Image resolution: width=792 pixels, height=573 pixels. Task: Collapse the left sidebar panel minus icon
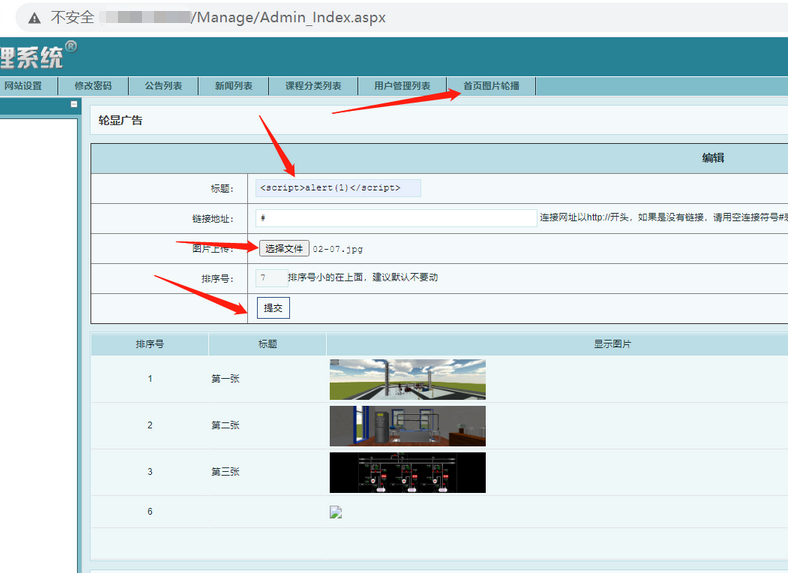click(x=74, y=104)
